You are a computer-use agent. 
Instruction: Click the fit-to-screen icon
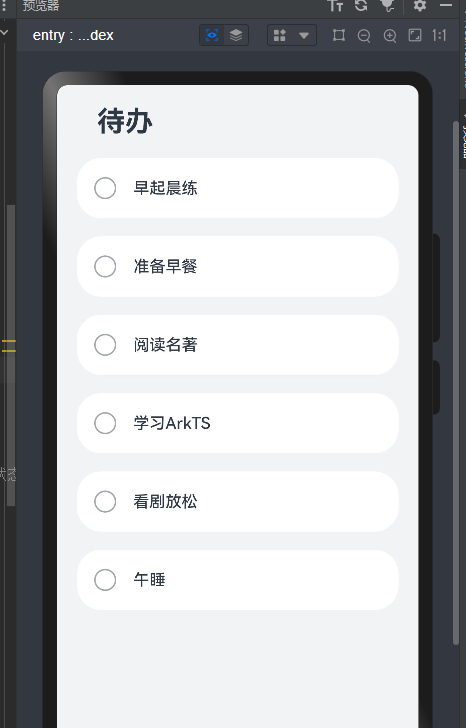(x=414, y=35)
